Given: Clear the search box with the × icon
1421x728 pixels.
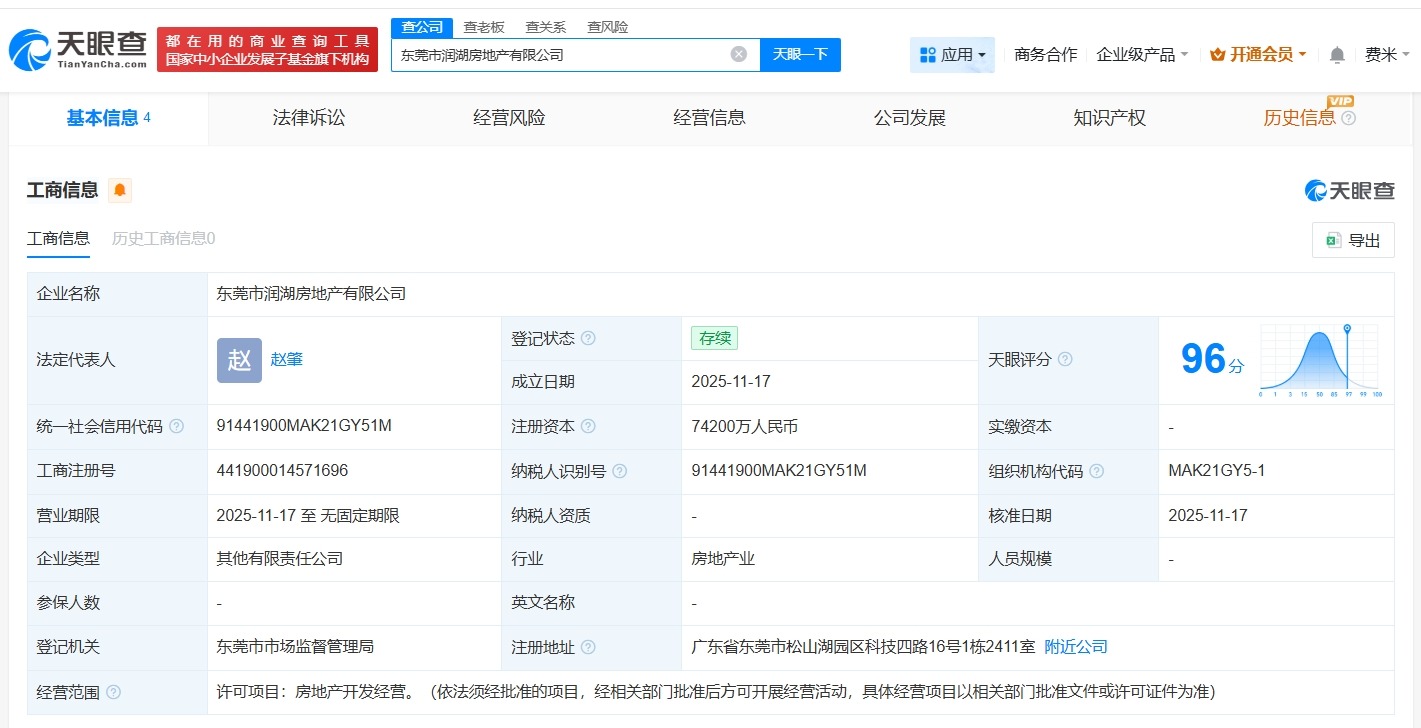Looking at the screenshot, I should click(738, 54).
